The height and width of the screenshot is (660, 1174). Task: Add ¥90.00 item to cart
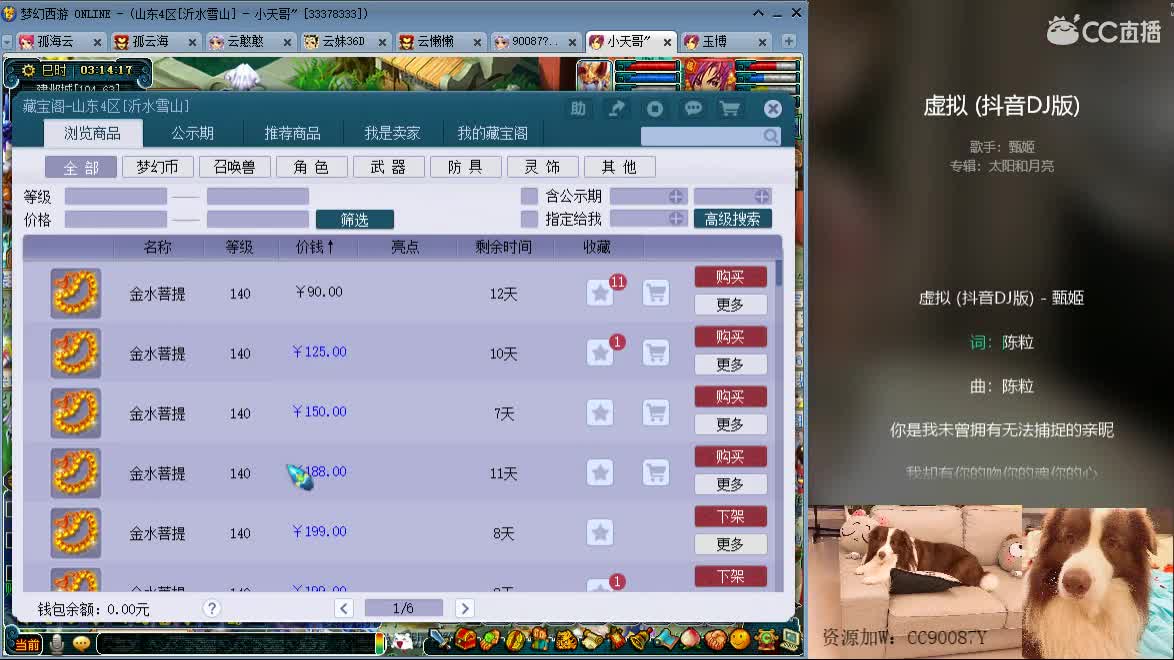click(656, 293)
